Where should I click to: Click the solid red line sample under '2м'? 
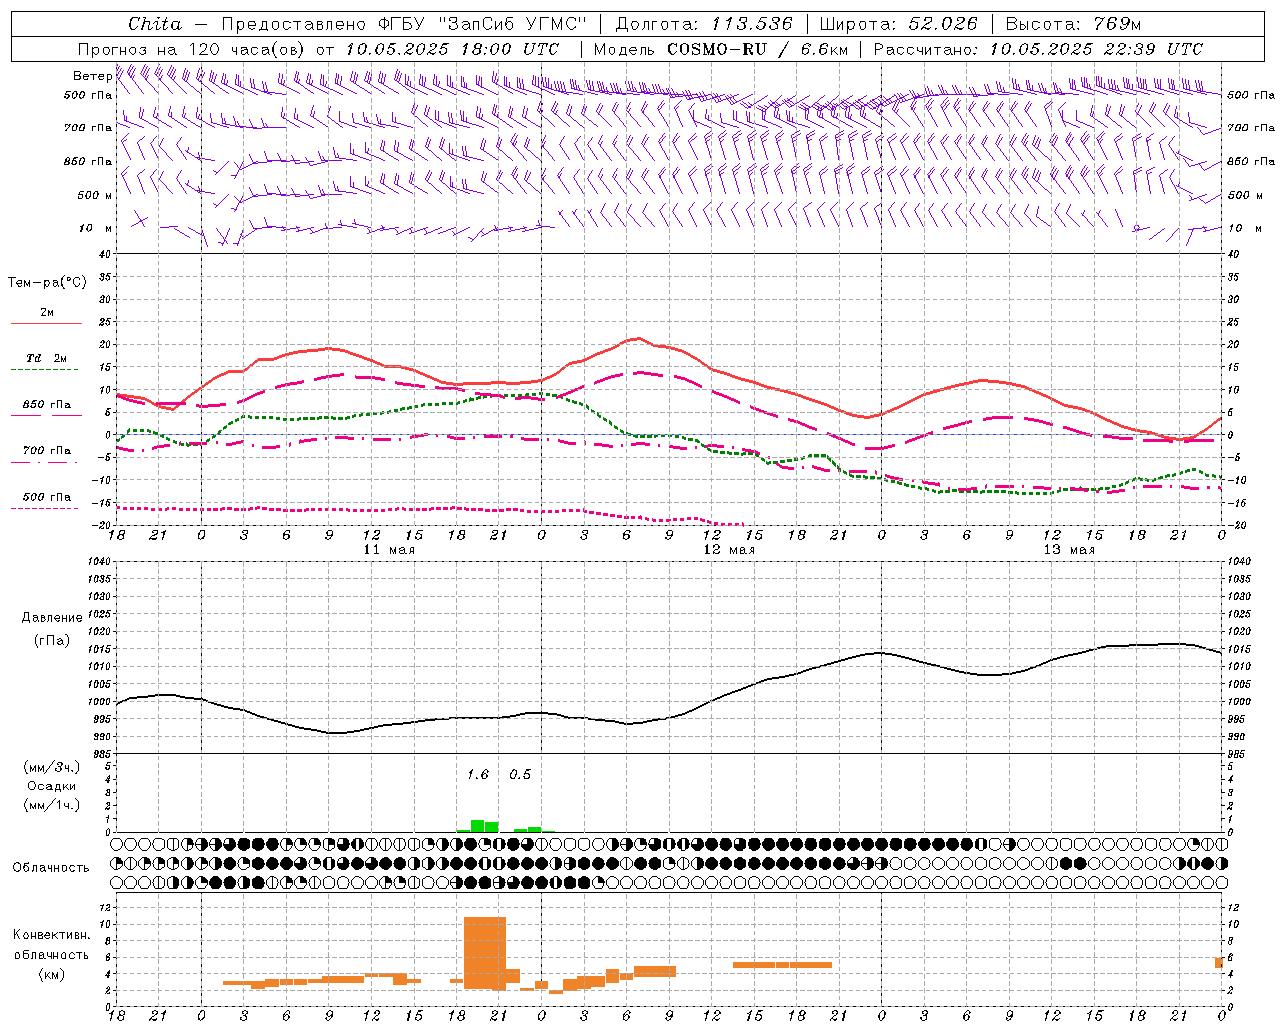[x=46, y=323]
